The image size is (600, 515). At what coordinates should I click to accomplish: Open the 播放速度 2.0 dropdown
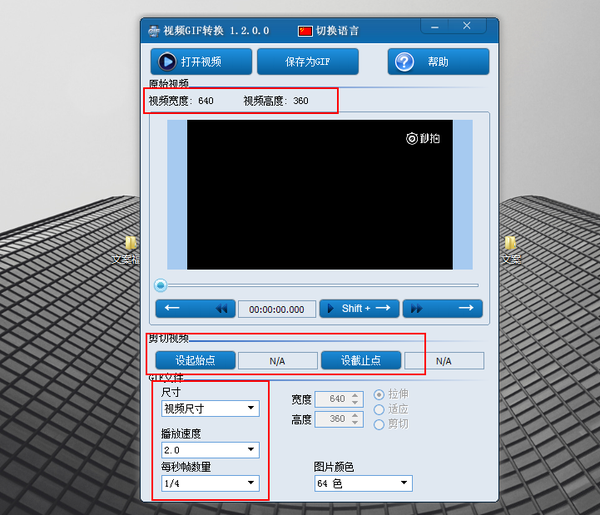click(x=210, y=450)
